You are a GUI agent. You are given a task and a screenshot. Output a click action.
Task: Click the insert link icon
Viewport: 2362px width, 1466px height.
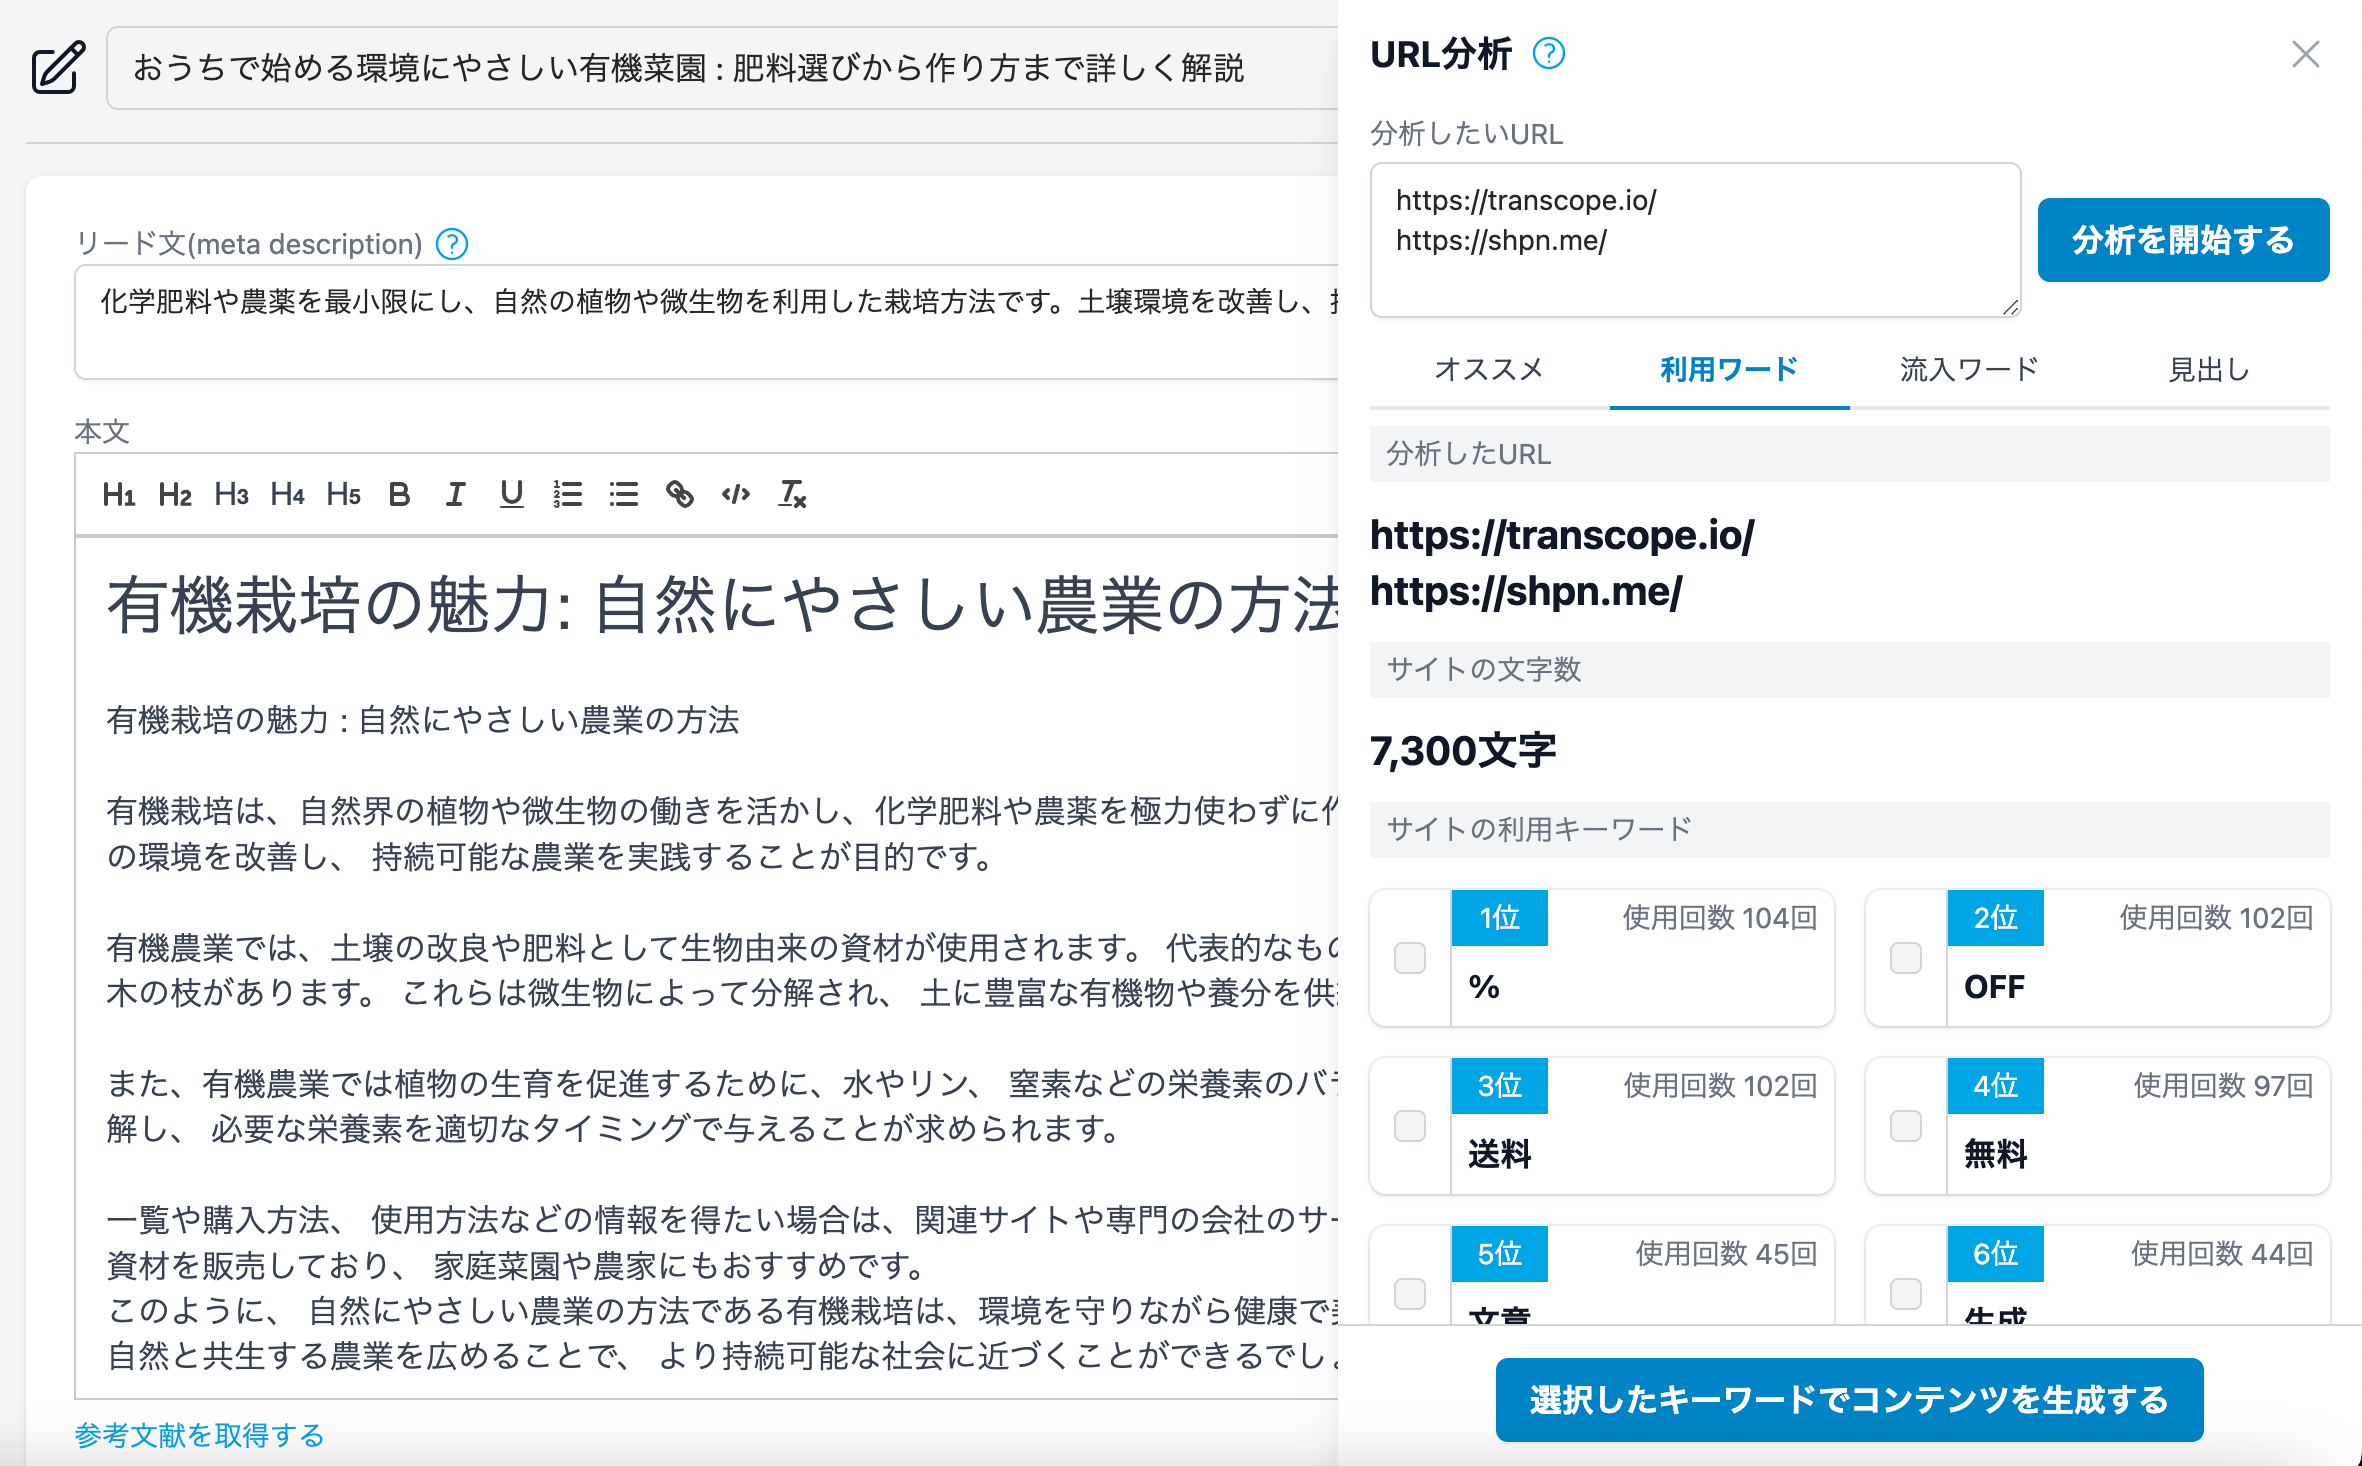coord(680,494)
